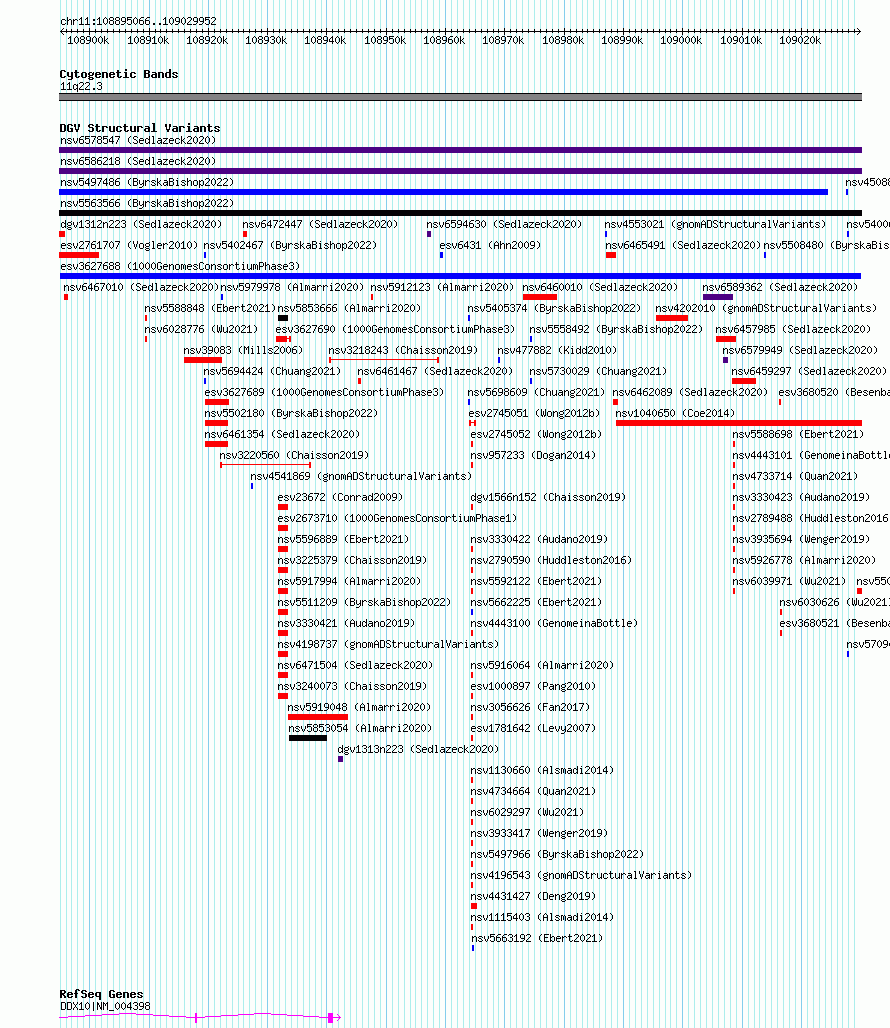The width and height of the screenshot is (890, 1028).
Task: Click nsv5853666 (Almarri2020) label
Action: [349, 308]
